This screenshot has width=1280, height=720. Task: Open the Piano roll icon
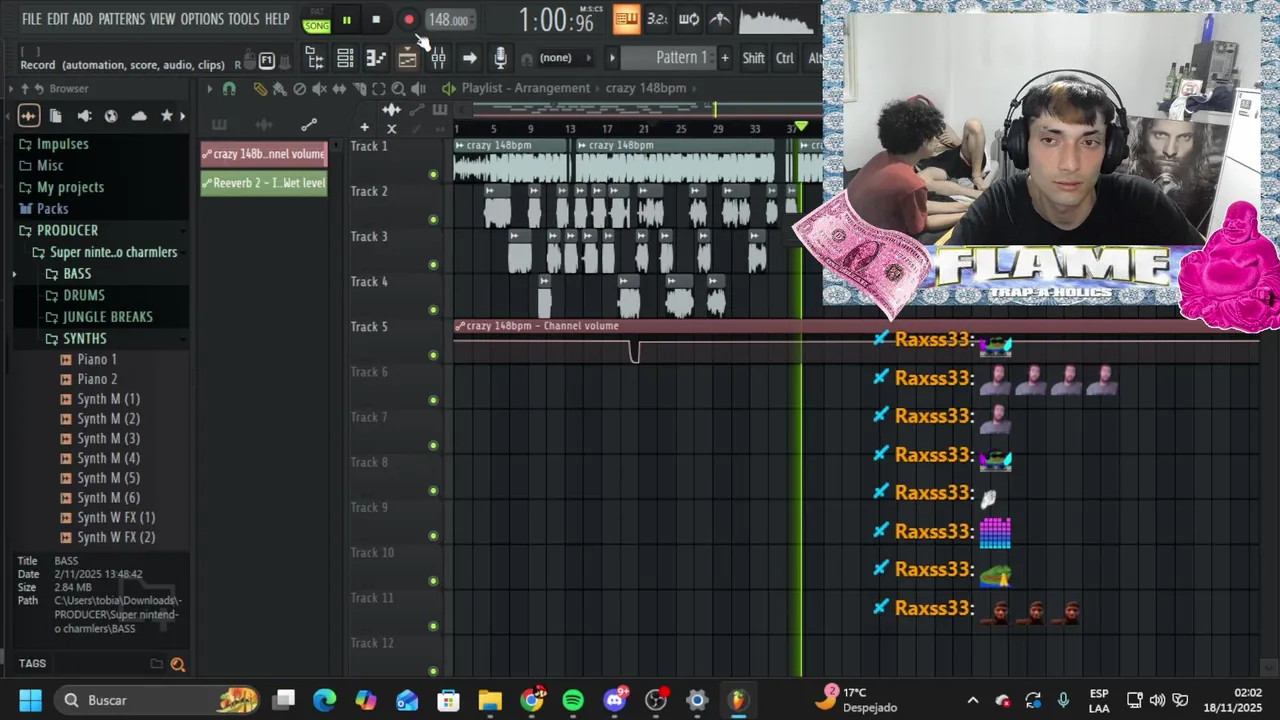pyautogui.click(x=376, y=58)
